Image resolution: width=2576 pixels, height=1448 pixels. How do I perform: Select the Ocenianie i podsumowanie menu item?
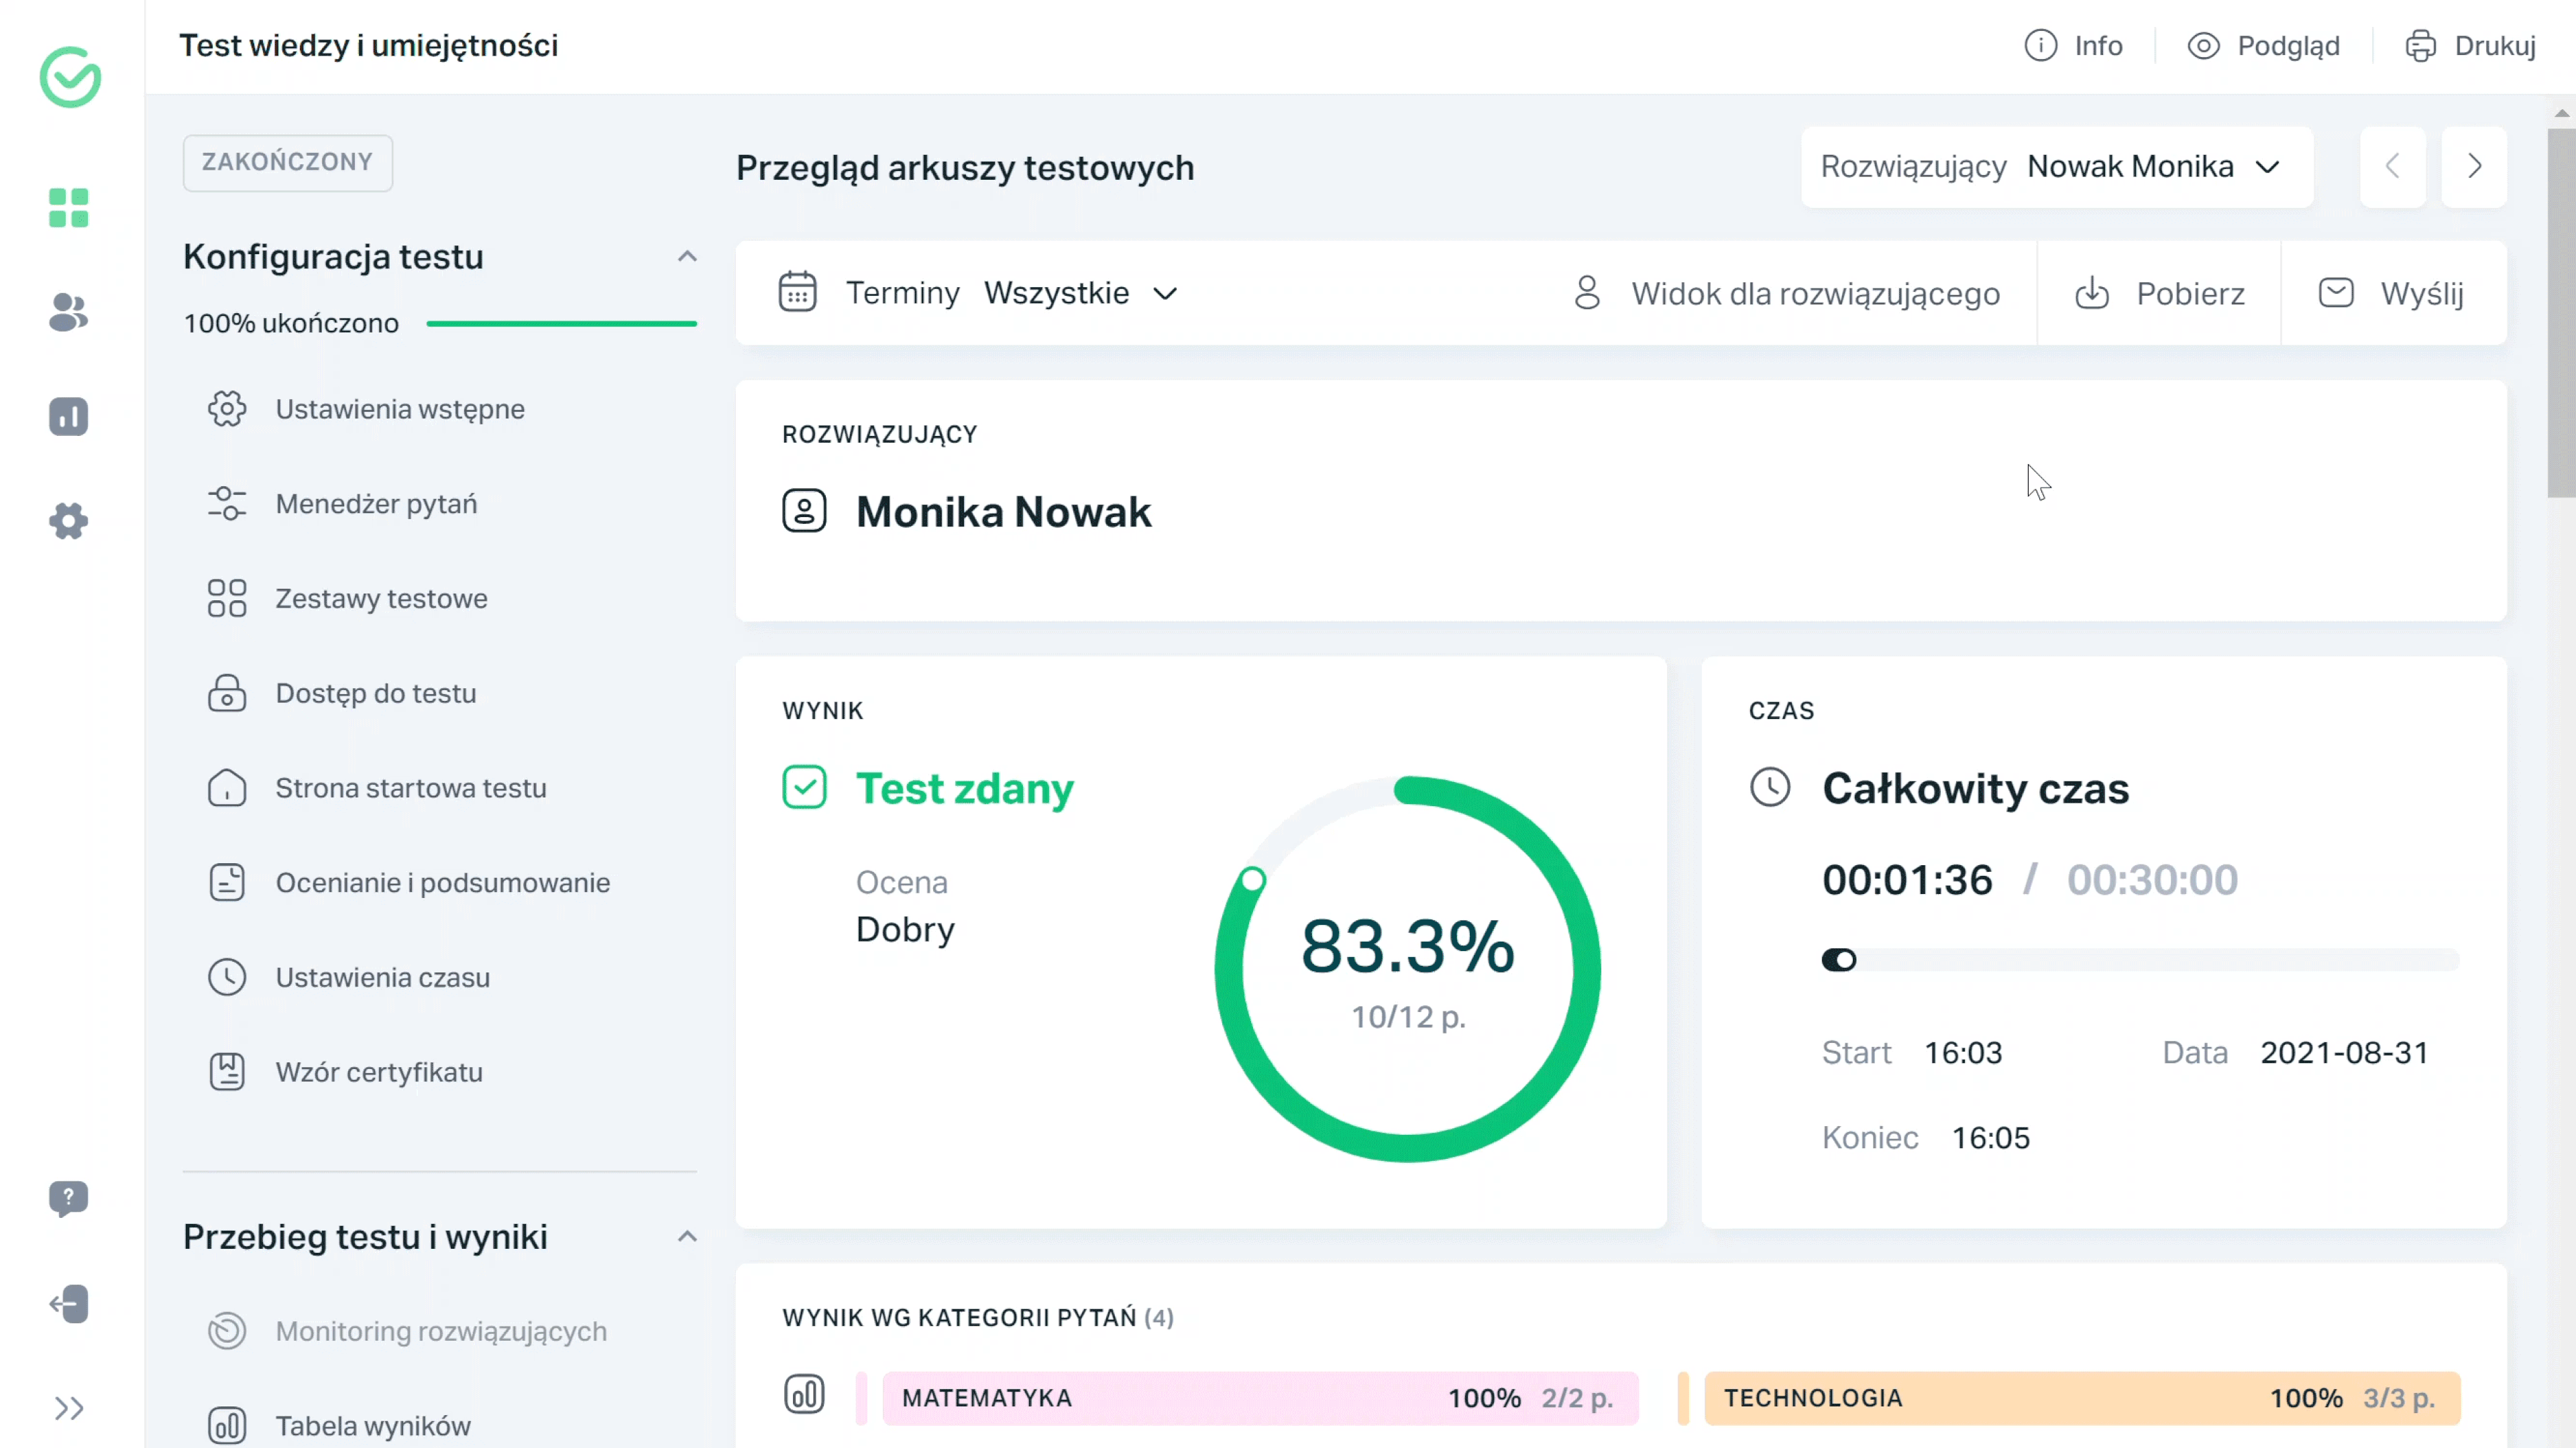(442, 882)
